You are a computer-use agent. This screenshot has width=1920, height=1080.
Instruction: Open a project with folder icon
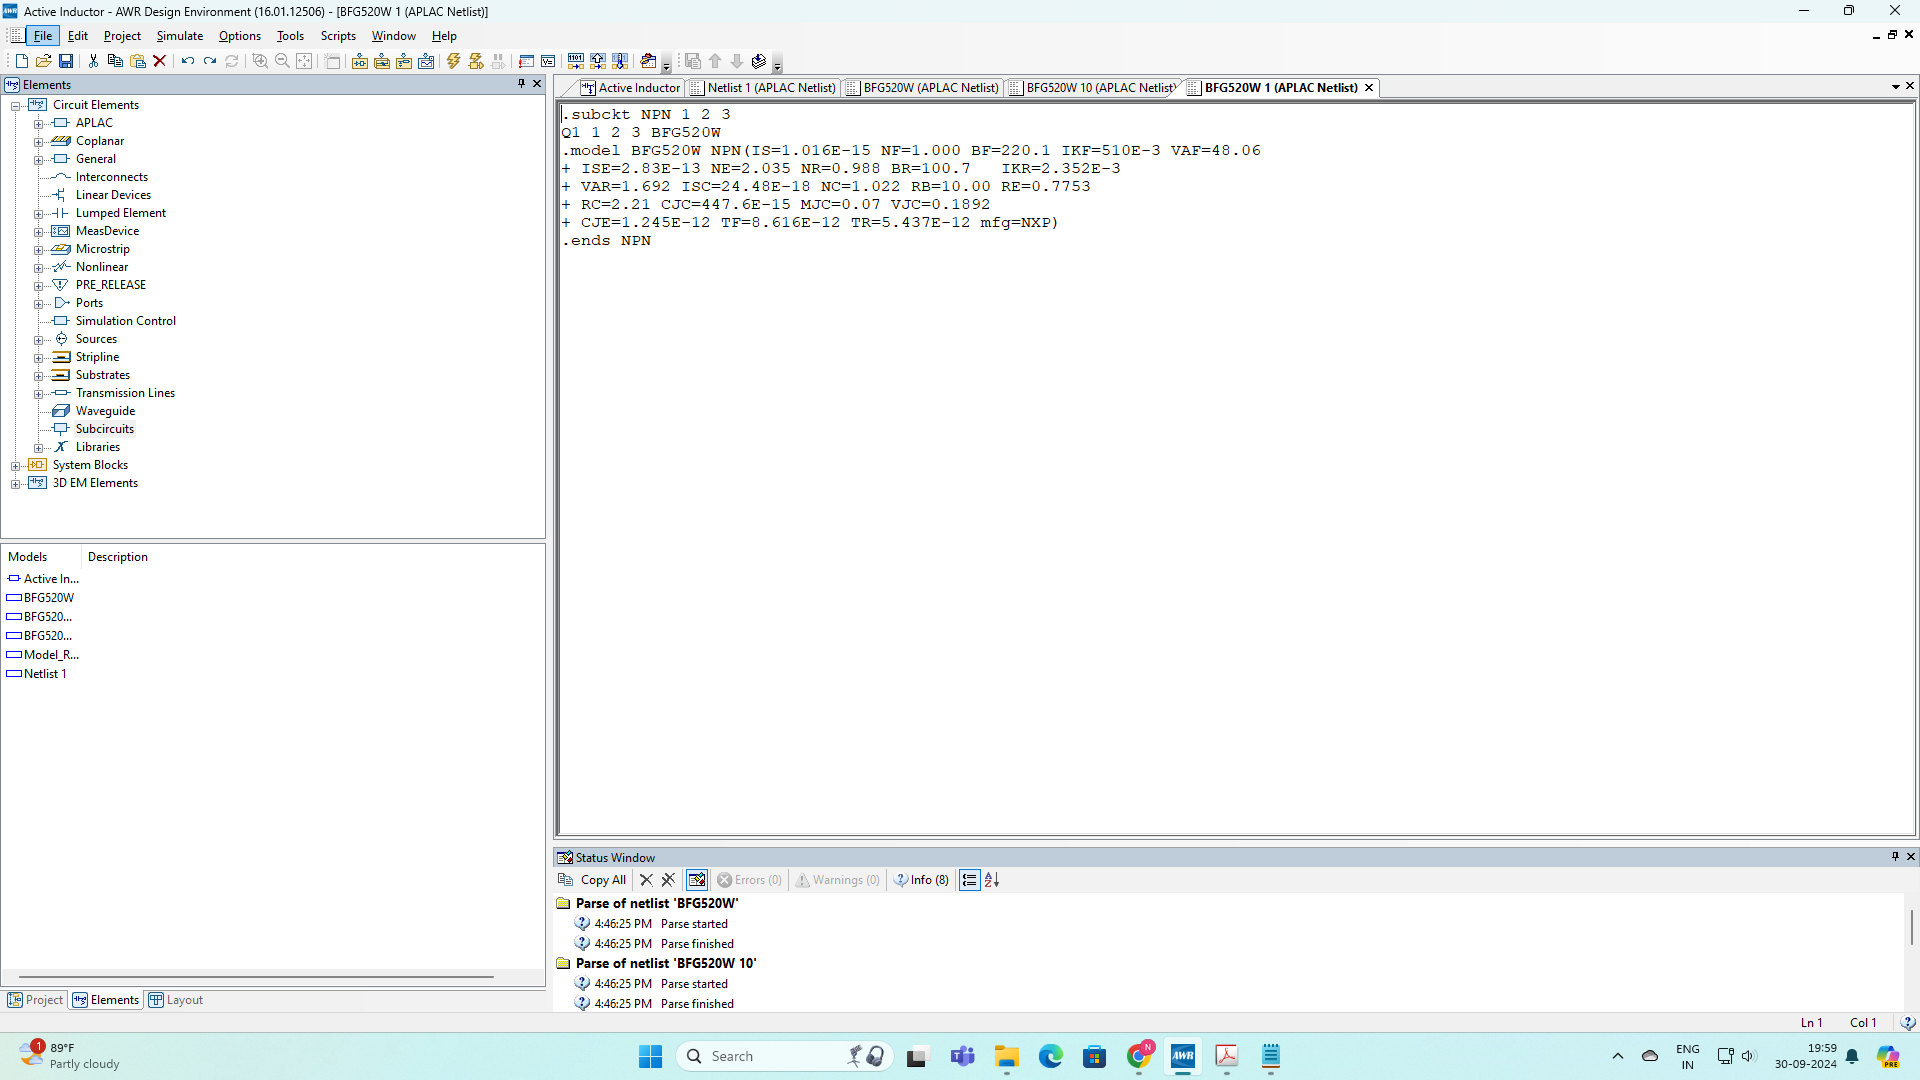coord(44,61)
